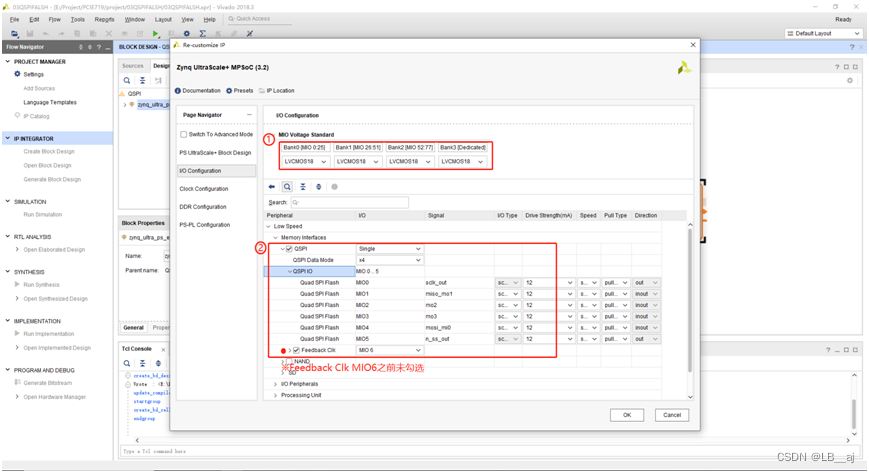The width and height of the screenshot is (869, 473).
Task: Open the Reports menu
Action: tap(104, 19)
